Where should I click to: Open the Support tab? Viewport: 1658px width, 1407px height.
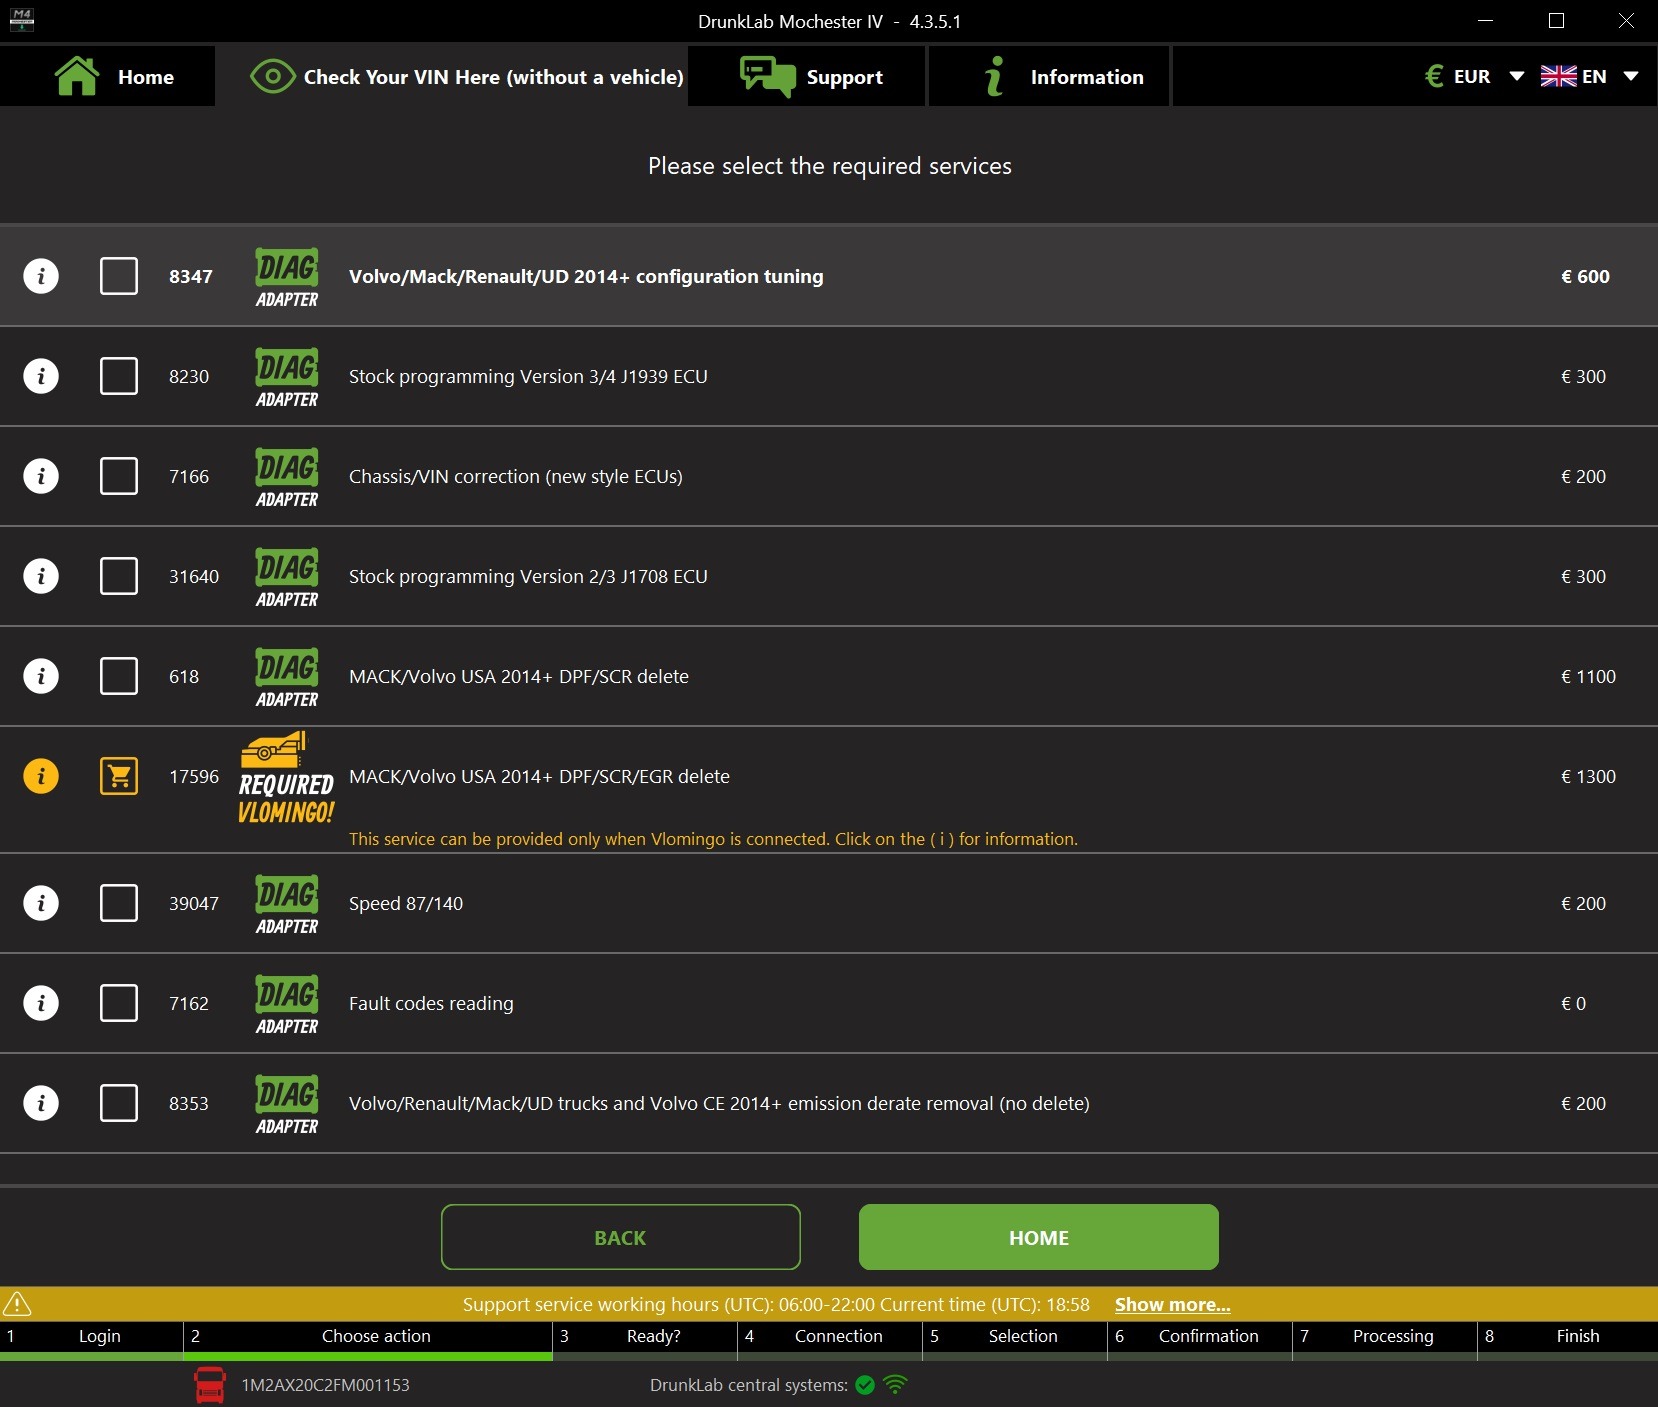pos(811,77)
